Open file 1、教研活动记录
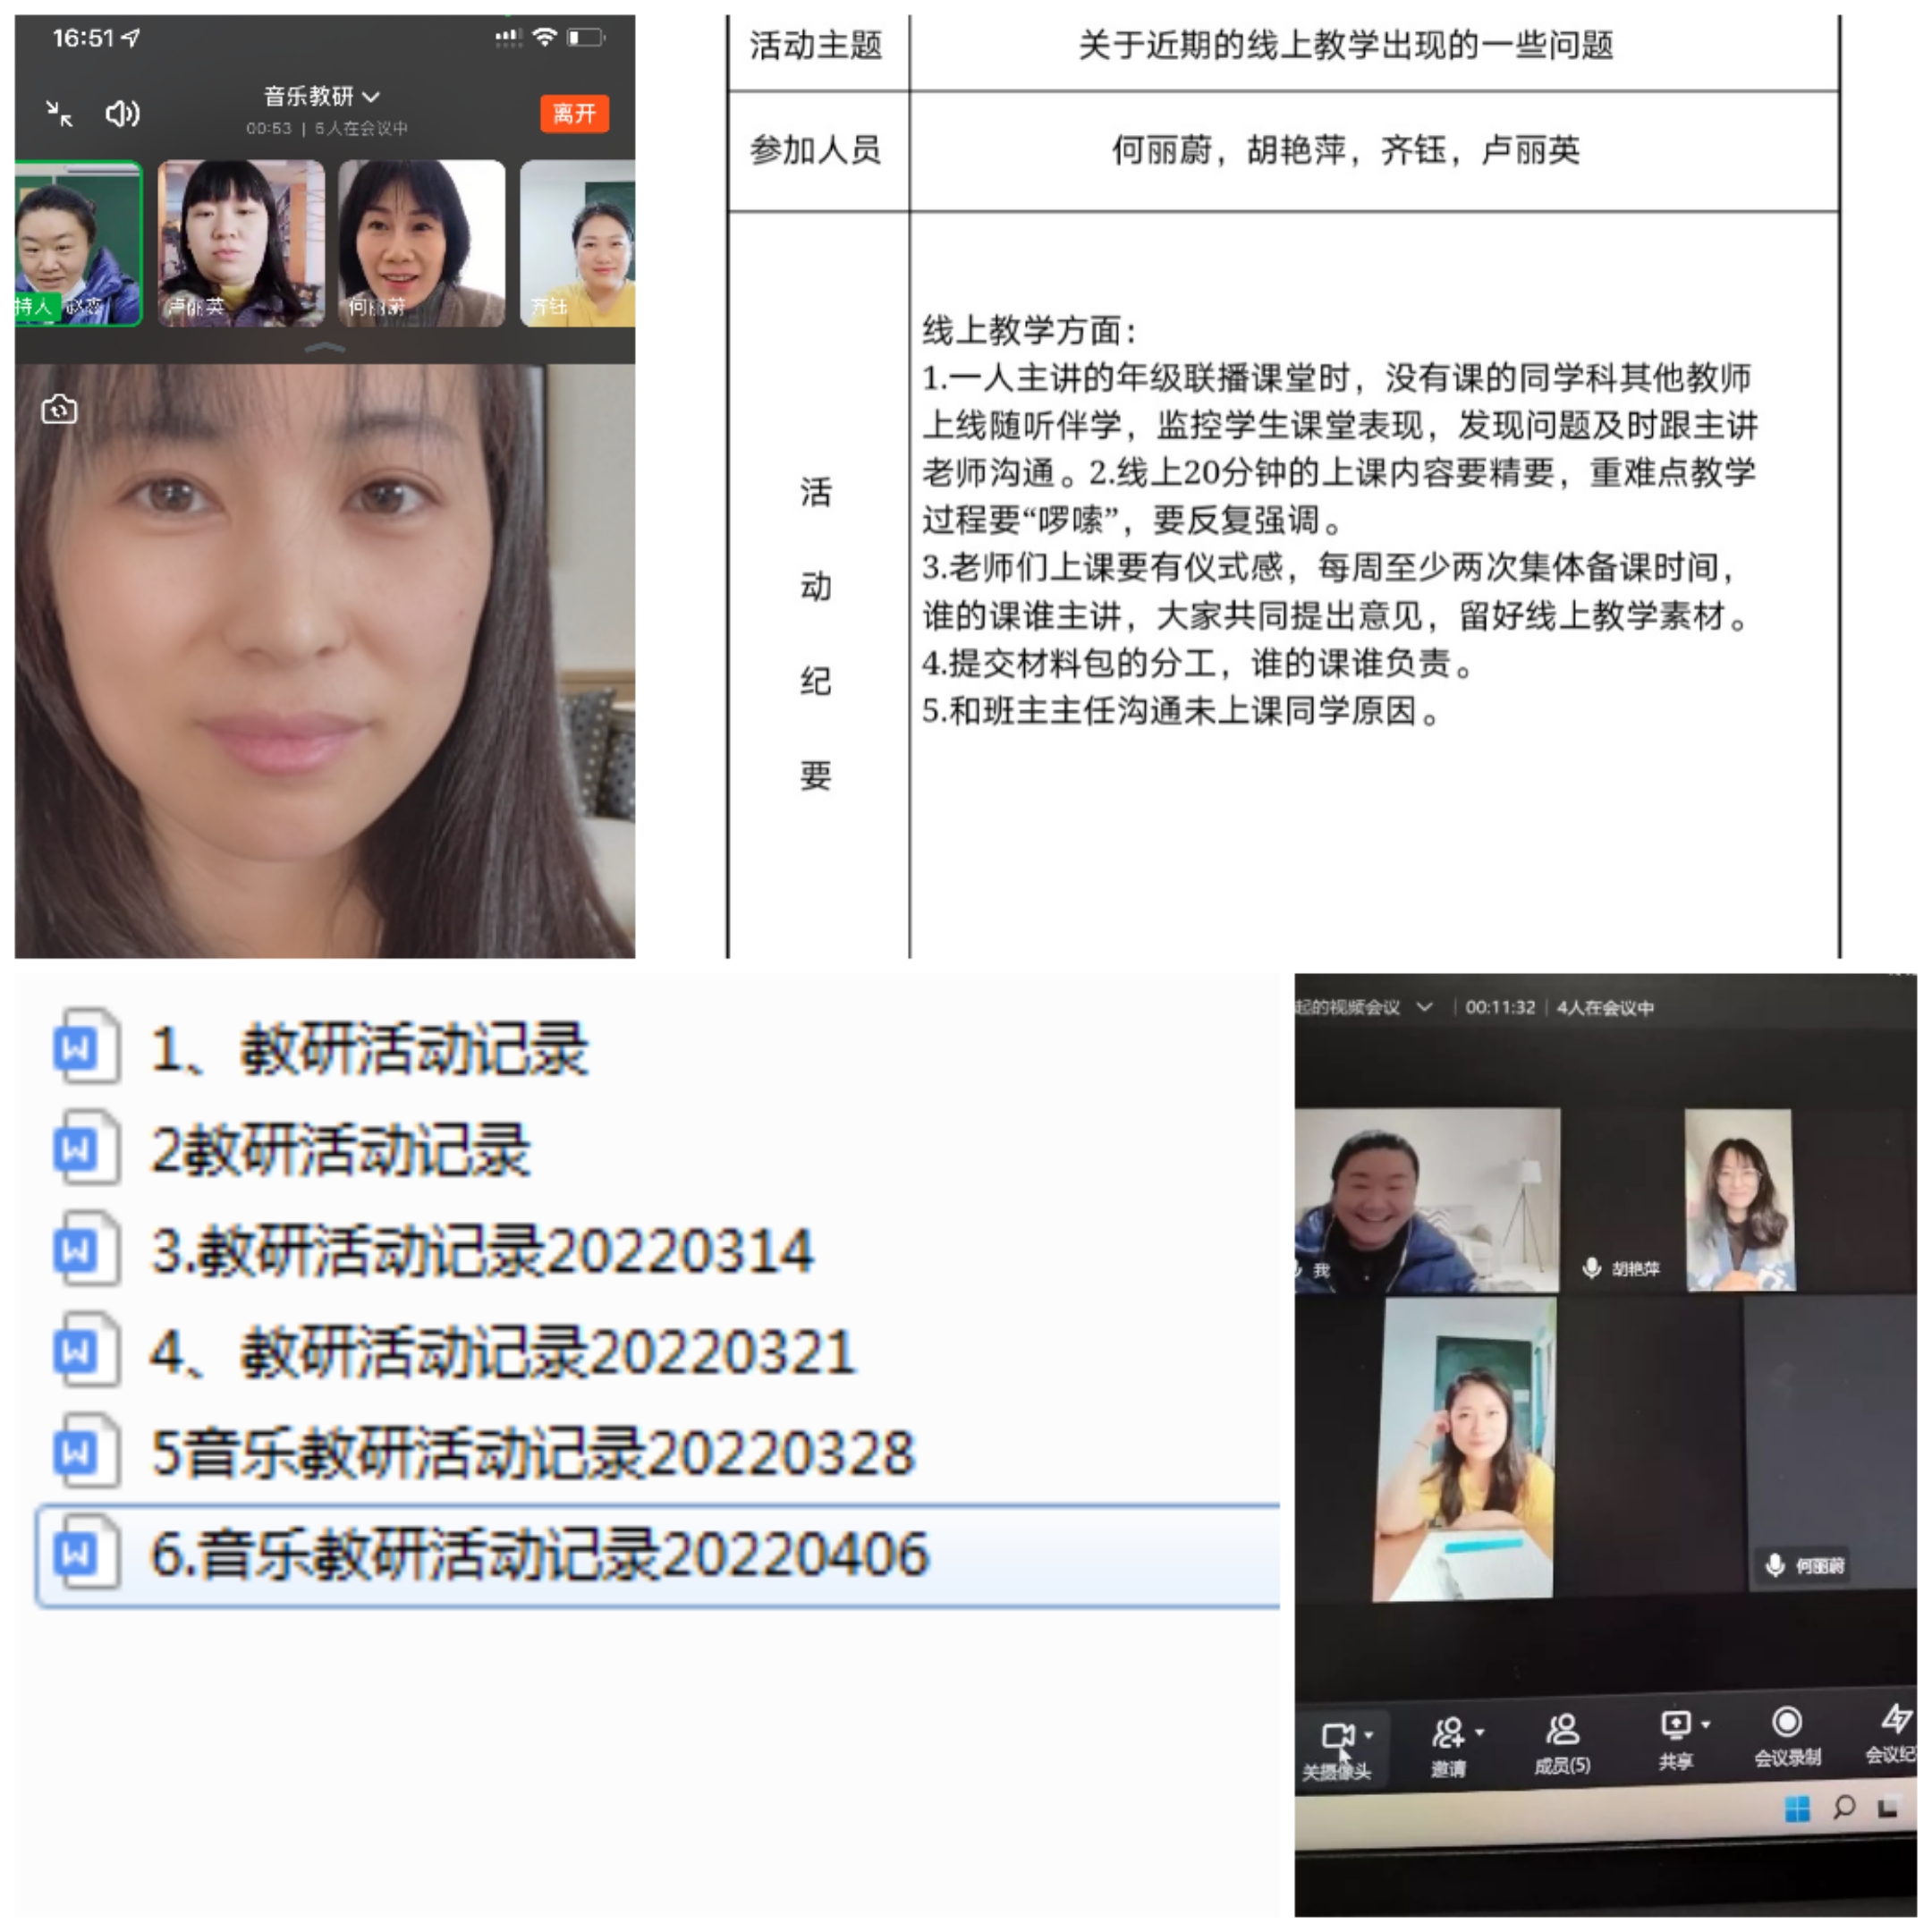Screen dimensions: 1932x1932 pyautogui.click(x=368, y=1050)
